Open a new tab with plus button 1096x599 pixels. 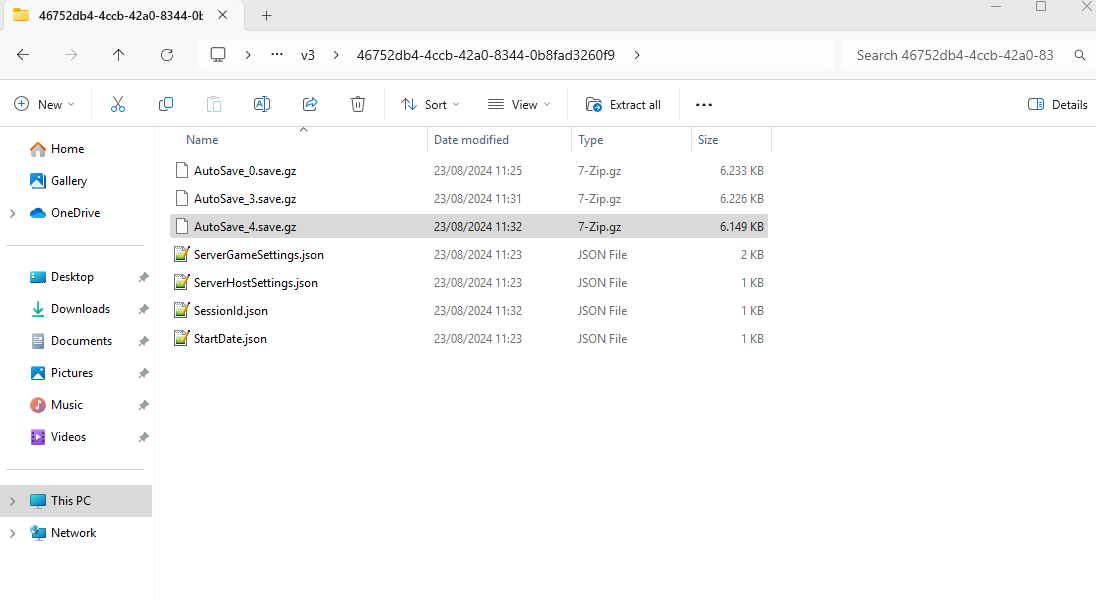pos(266,15)
